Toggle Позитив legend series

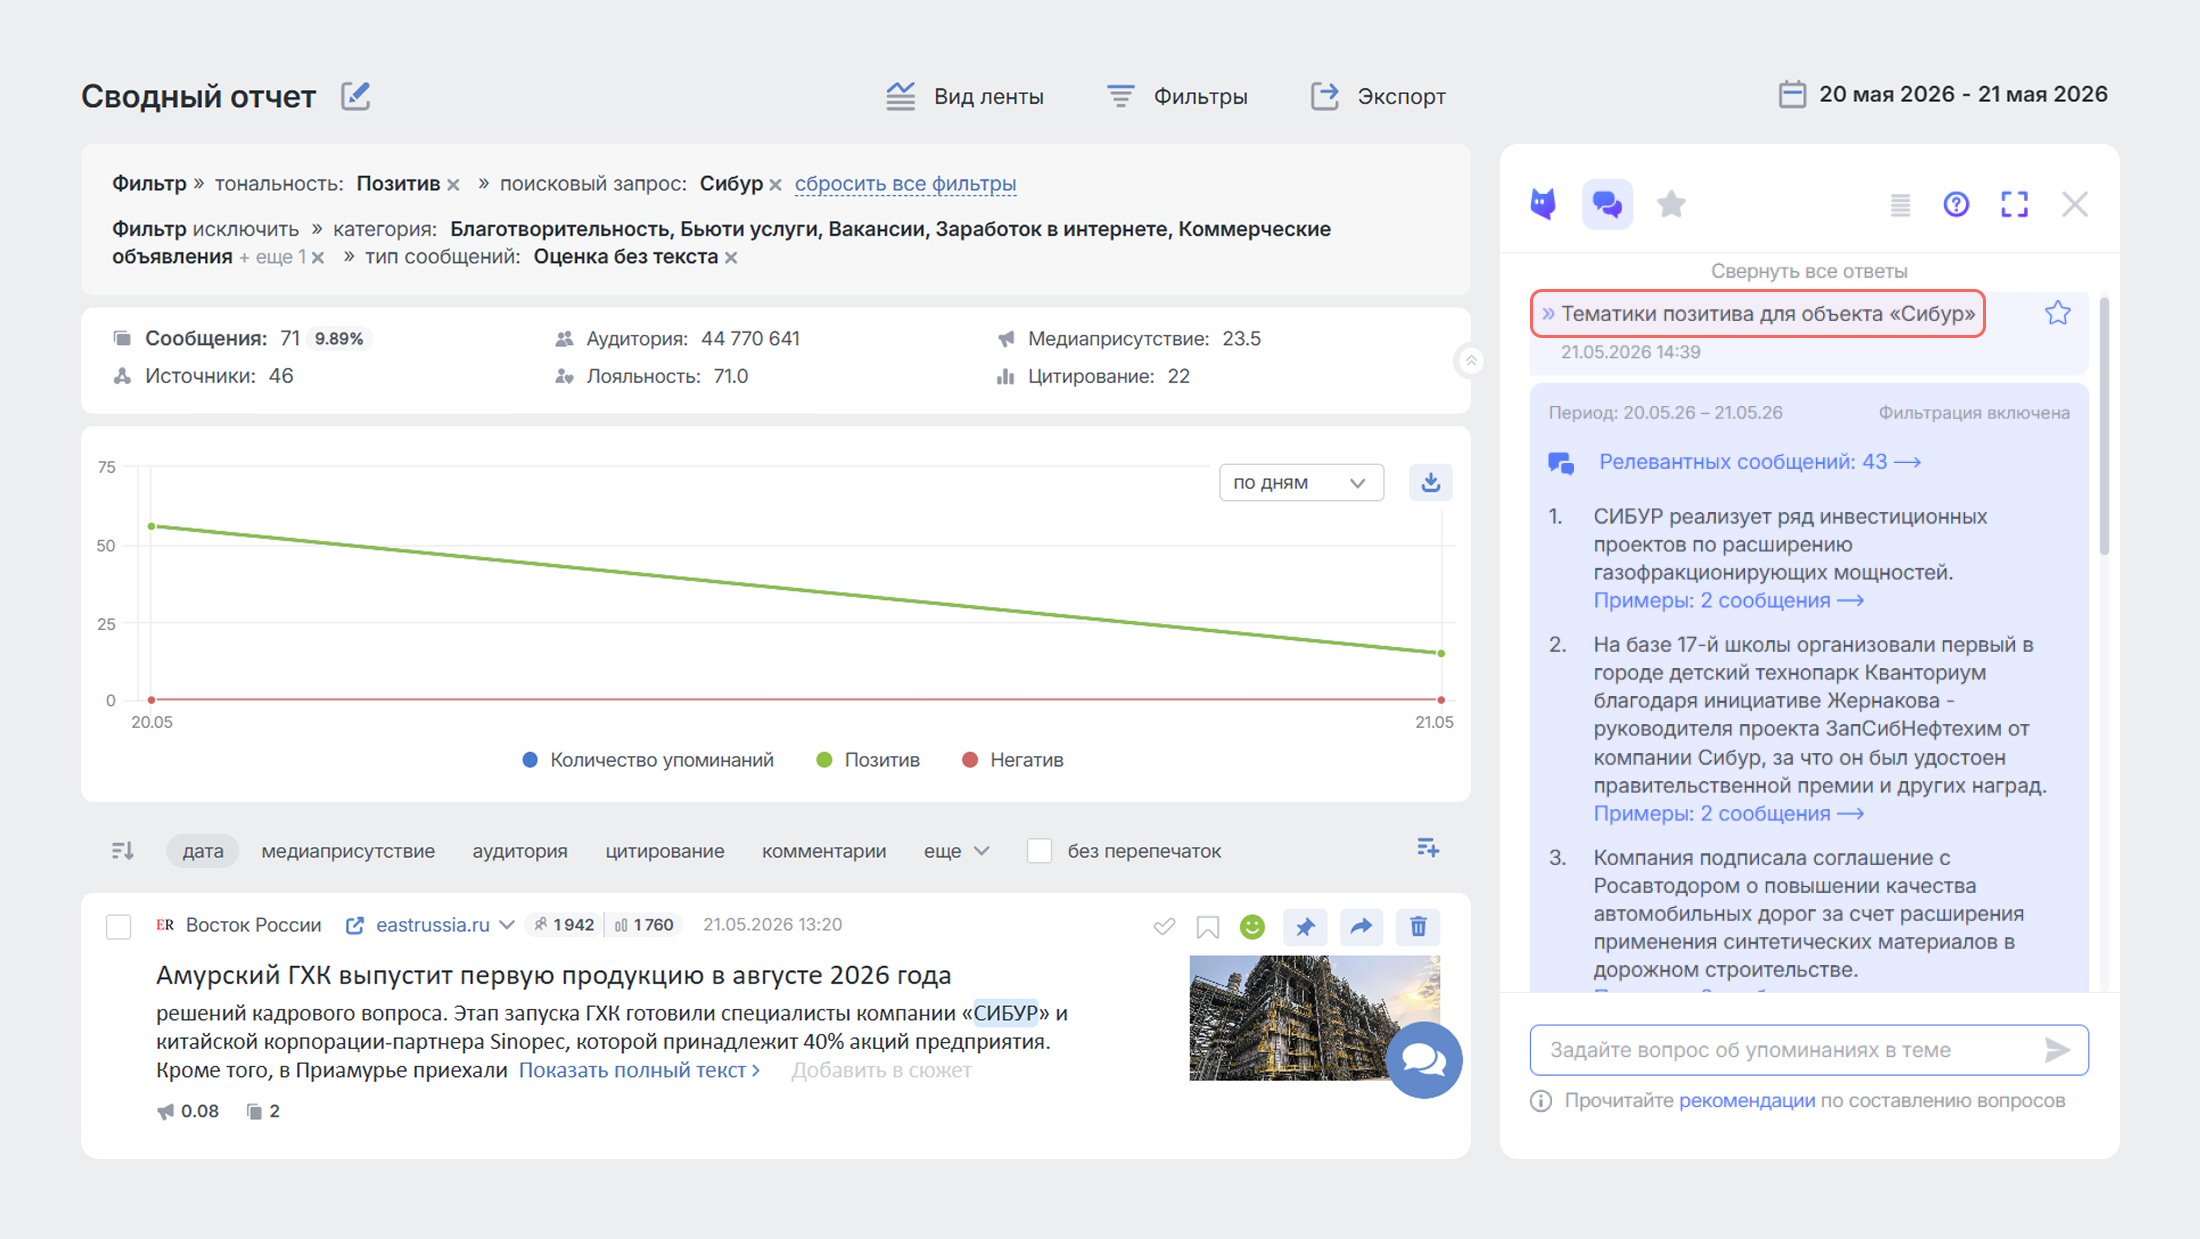pos(868,760)
